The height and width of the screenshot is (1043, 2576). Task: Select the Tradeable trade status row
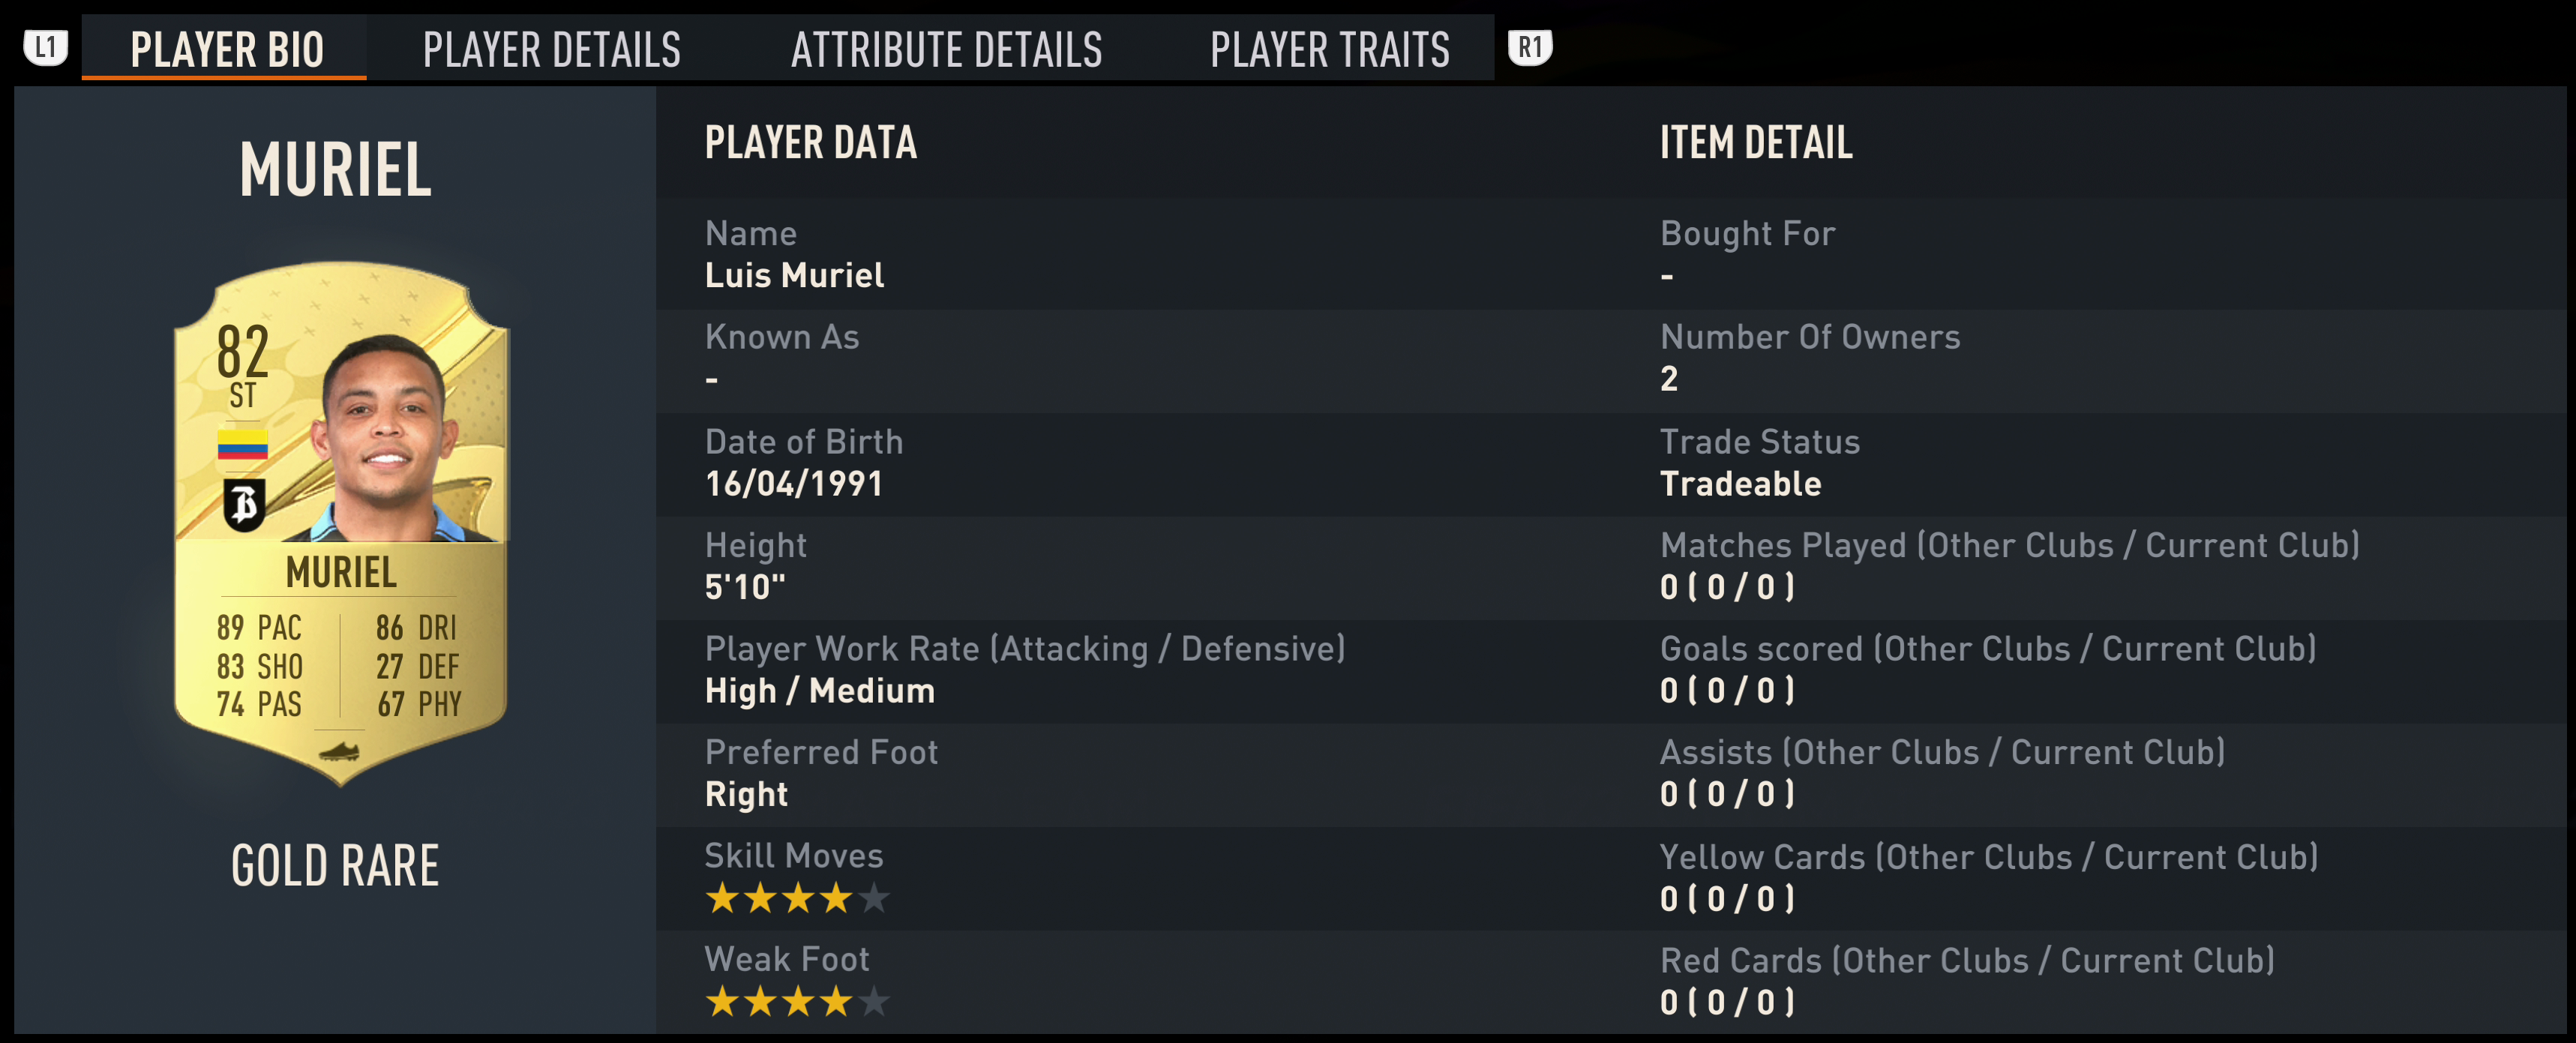click(1740, 484)
